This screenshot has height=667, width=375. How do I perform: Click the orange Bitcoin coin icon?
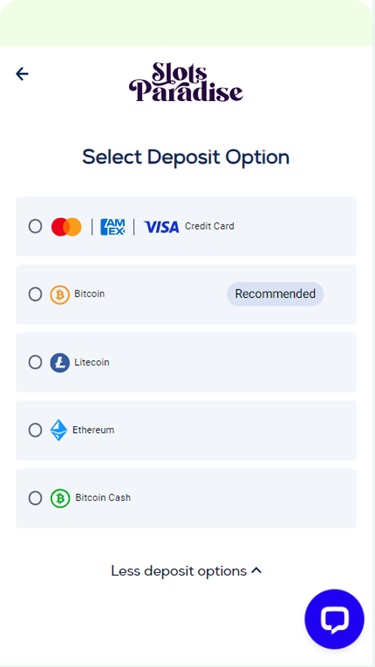[60, 294]
